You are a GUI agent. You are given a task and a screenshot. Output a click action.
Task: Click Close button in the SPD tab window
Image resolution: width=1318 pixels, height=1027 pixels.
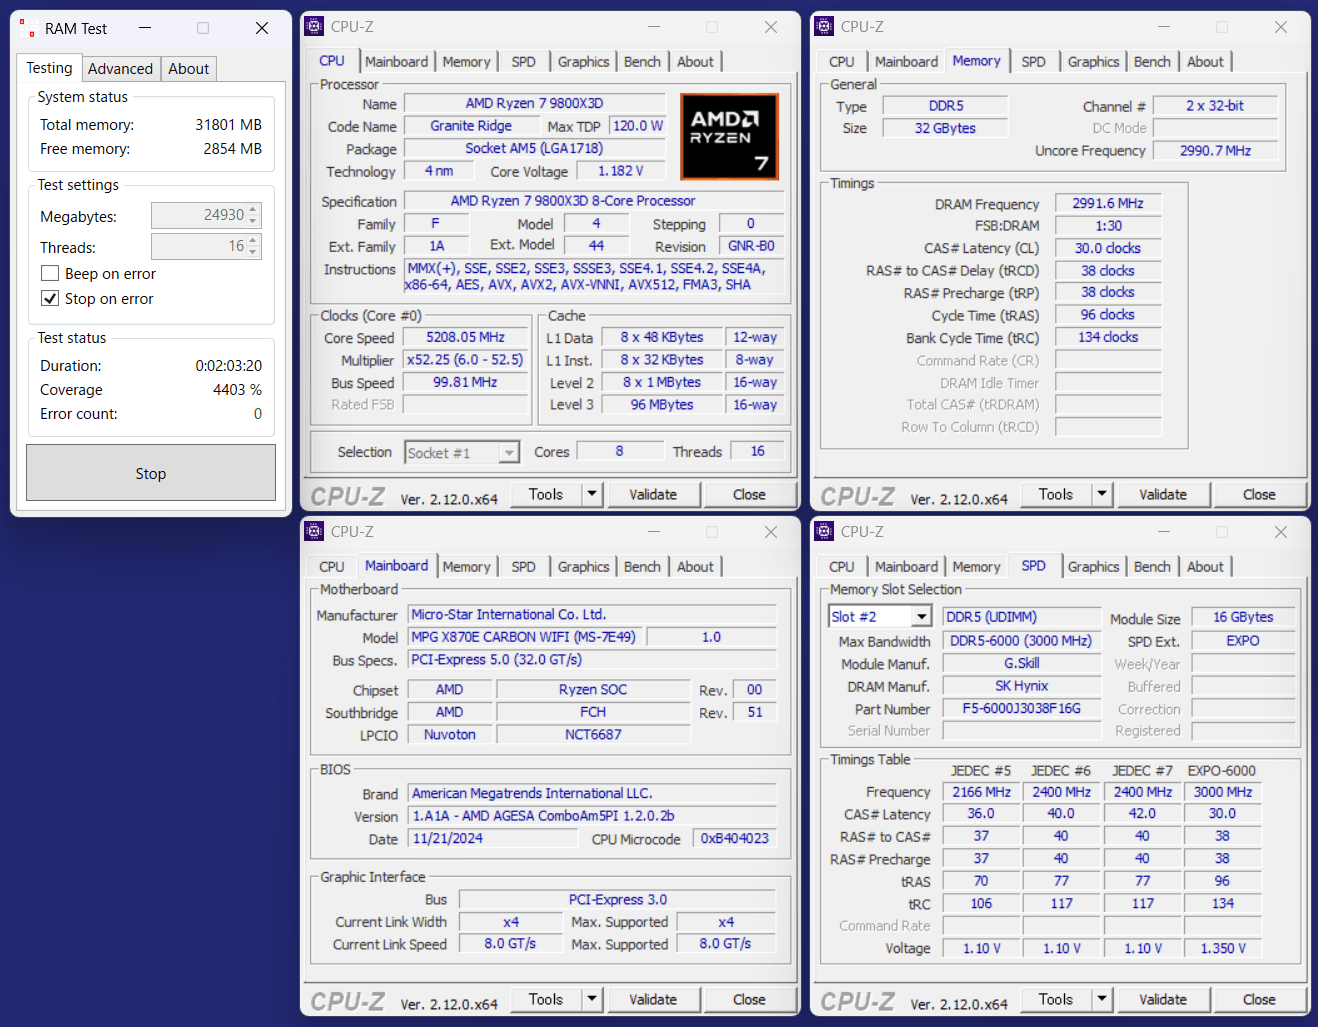tap(1259, 999)
